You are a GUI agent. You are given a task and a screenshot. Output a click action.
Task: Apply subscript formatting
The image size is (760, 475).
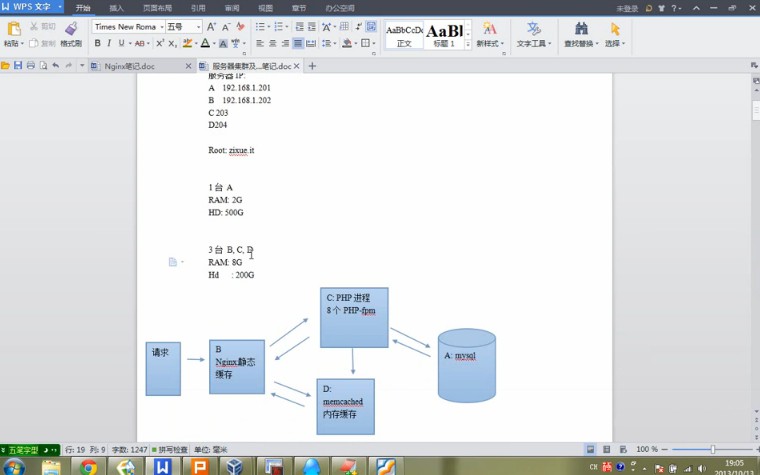click(172, 43)
